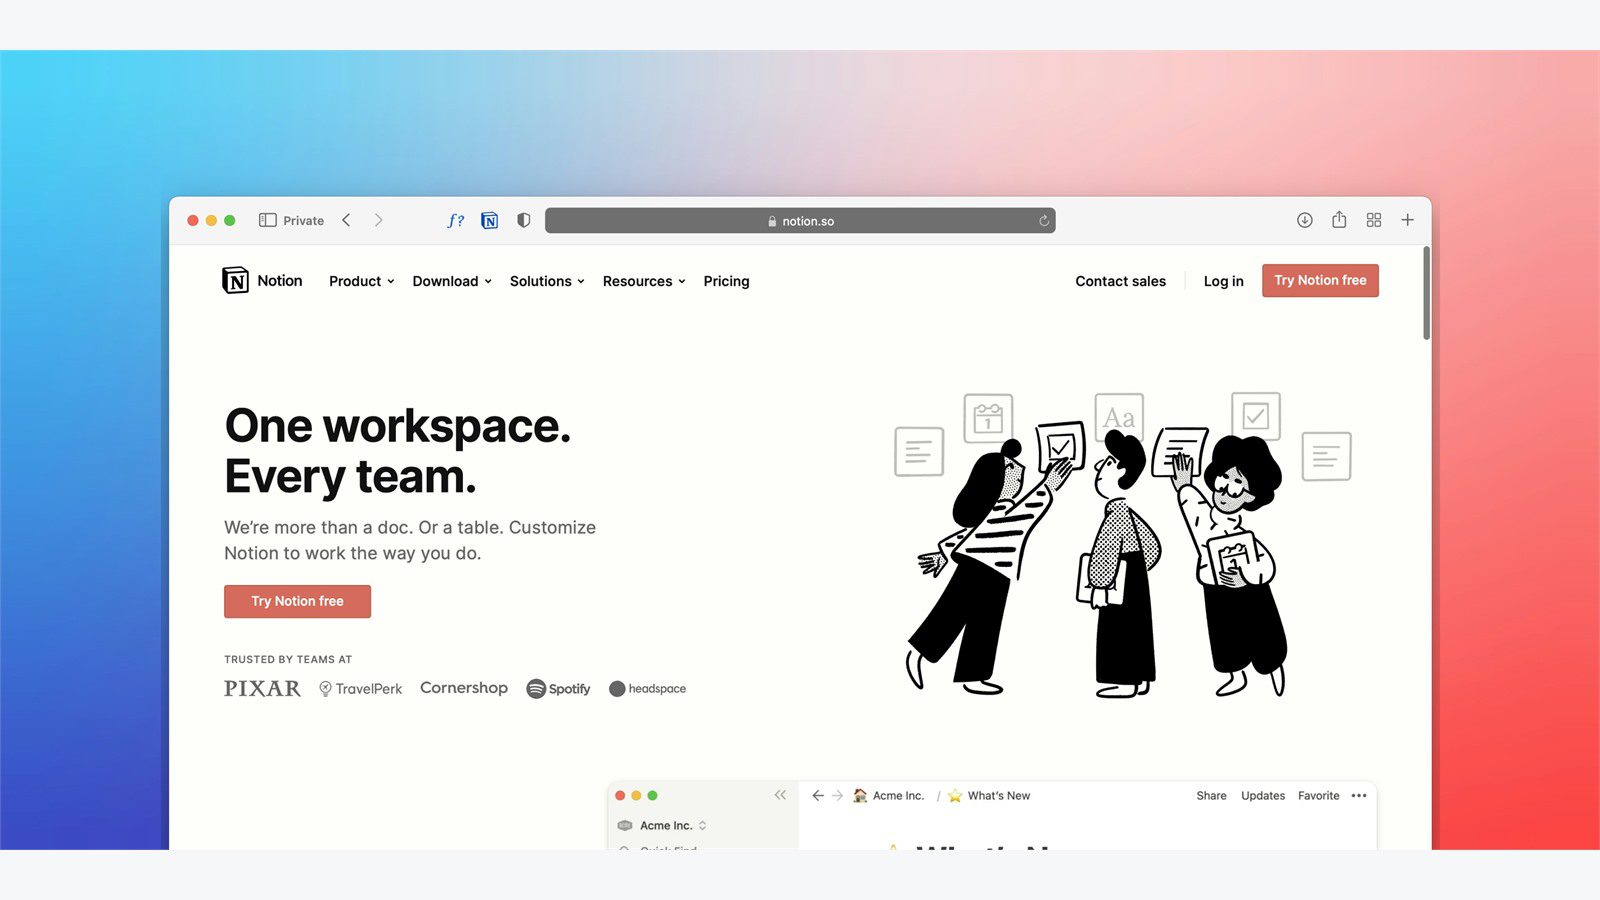Click Try Notion free in the navbar
This screenshot has height=900, width=1600.
[1320, 280]
